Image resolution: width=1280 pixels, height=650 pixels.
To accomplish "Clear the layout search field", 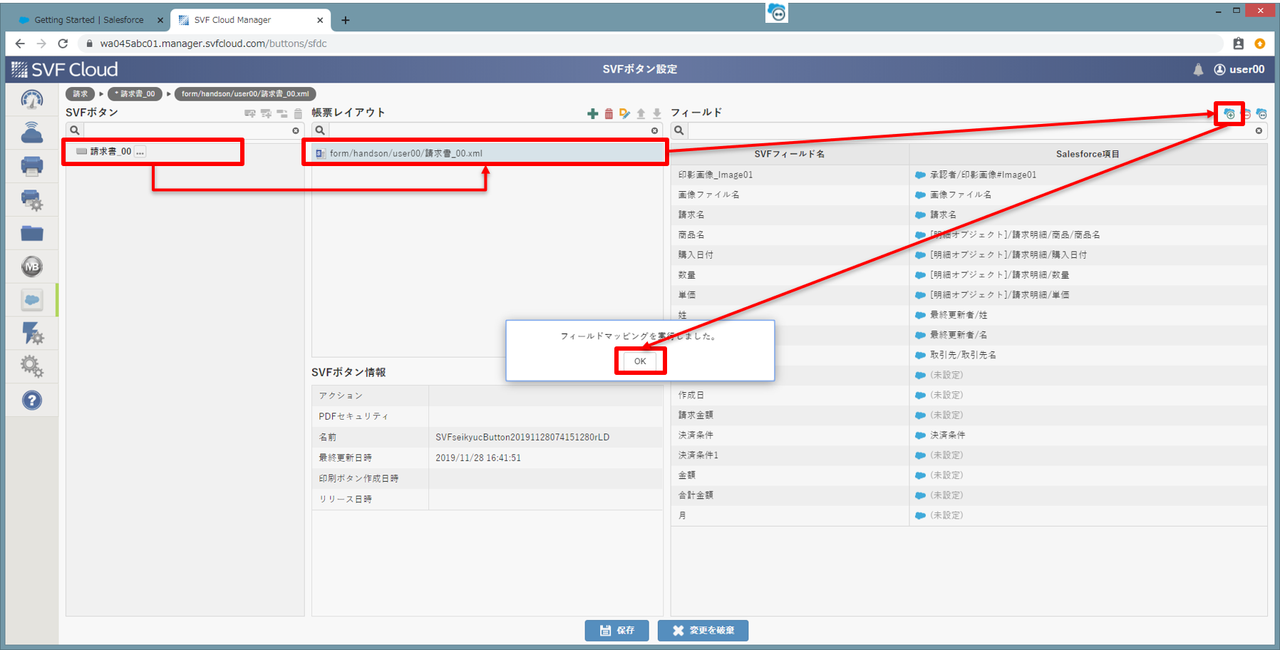I will pos(654,130).
